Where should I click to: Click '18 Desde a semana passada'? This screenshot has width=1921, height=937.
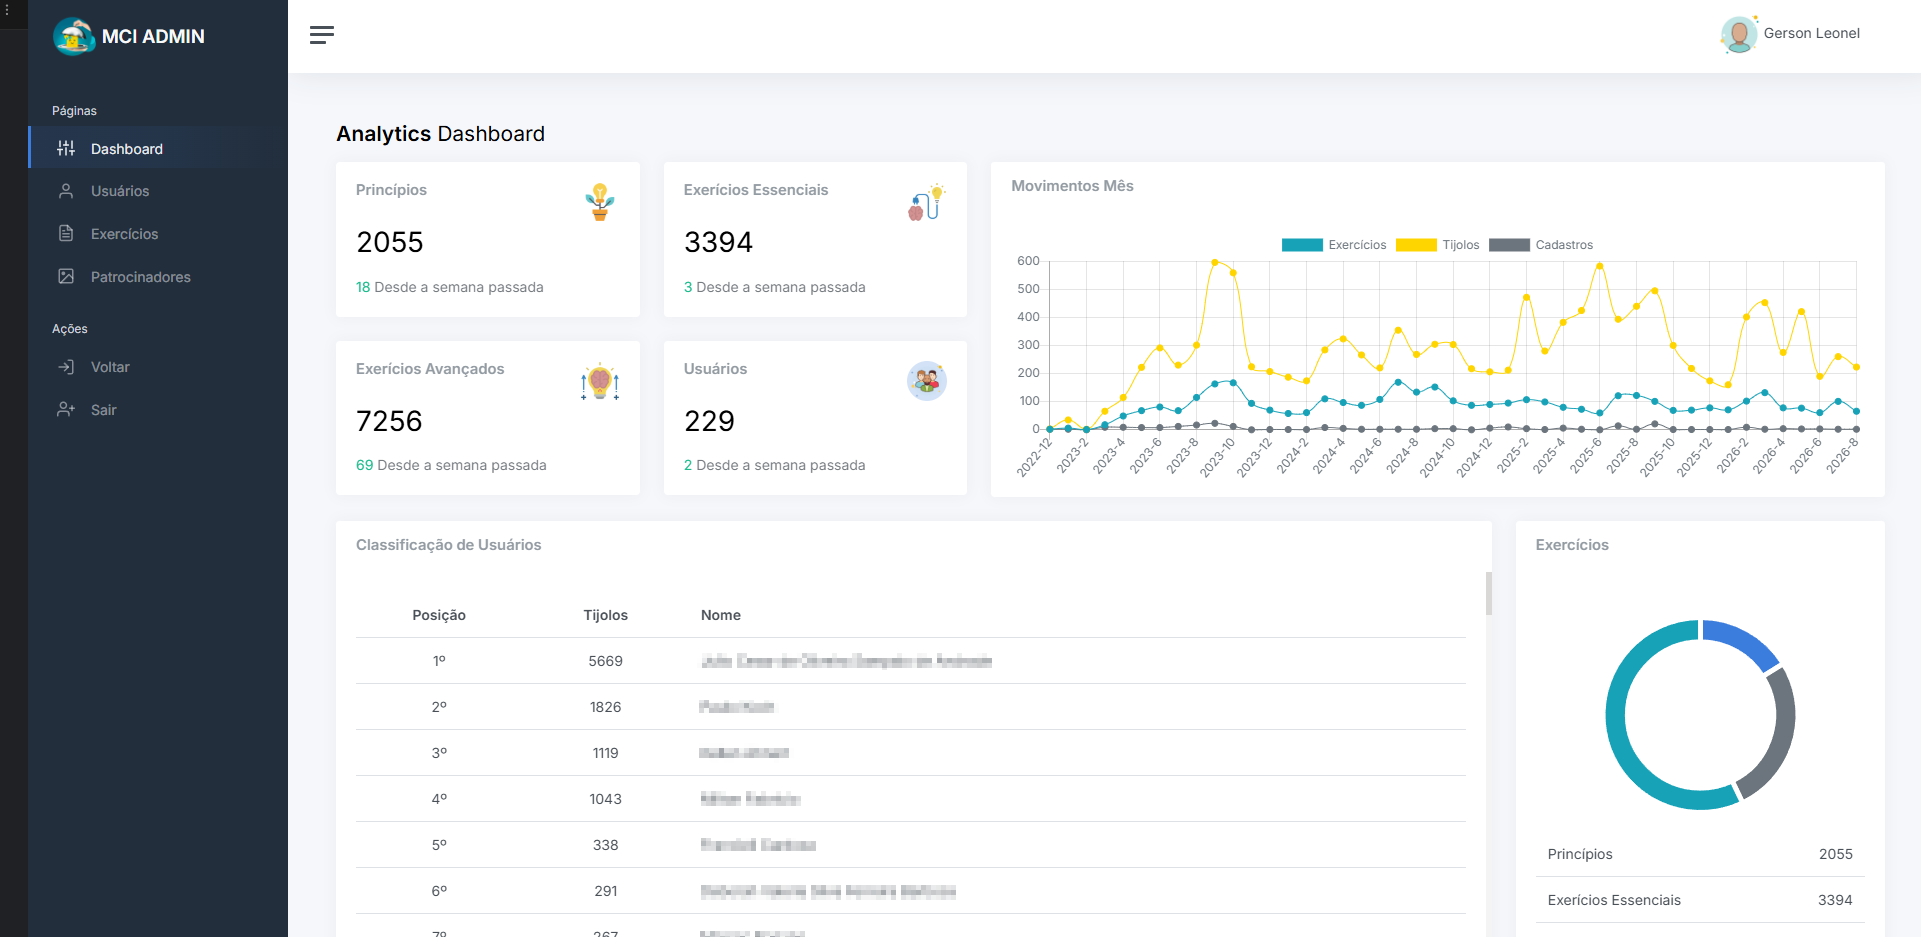click(x=450, y=287)
